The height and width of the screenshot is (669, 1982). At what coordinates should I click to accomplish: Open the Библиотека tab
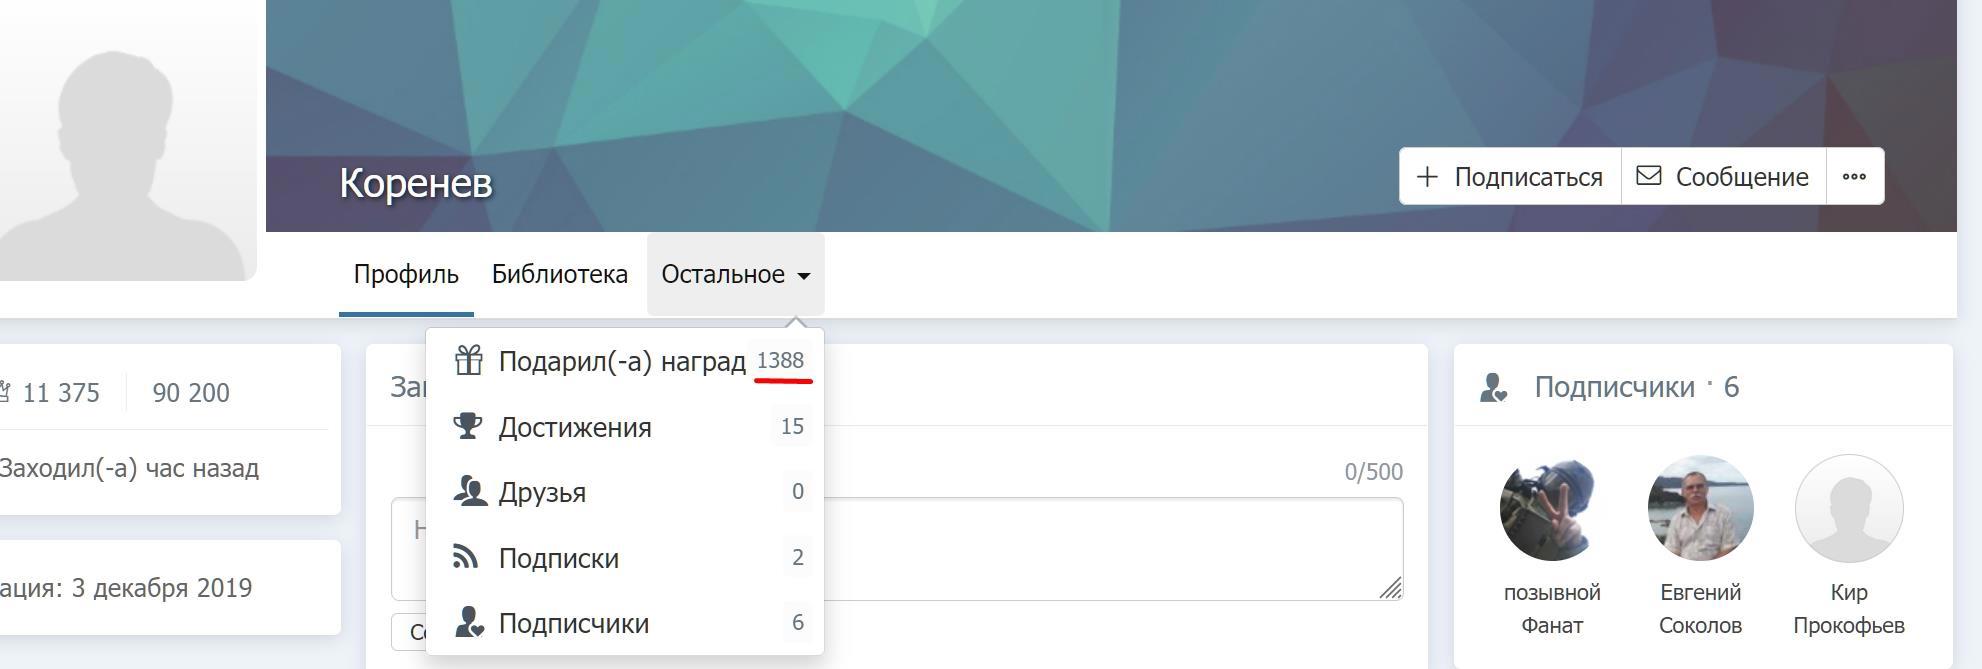tap(559, 274)
